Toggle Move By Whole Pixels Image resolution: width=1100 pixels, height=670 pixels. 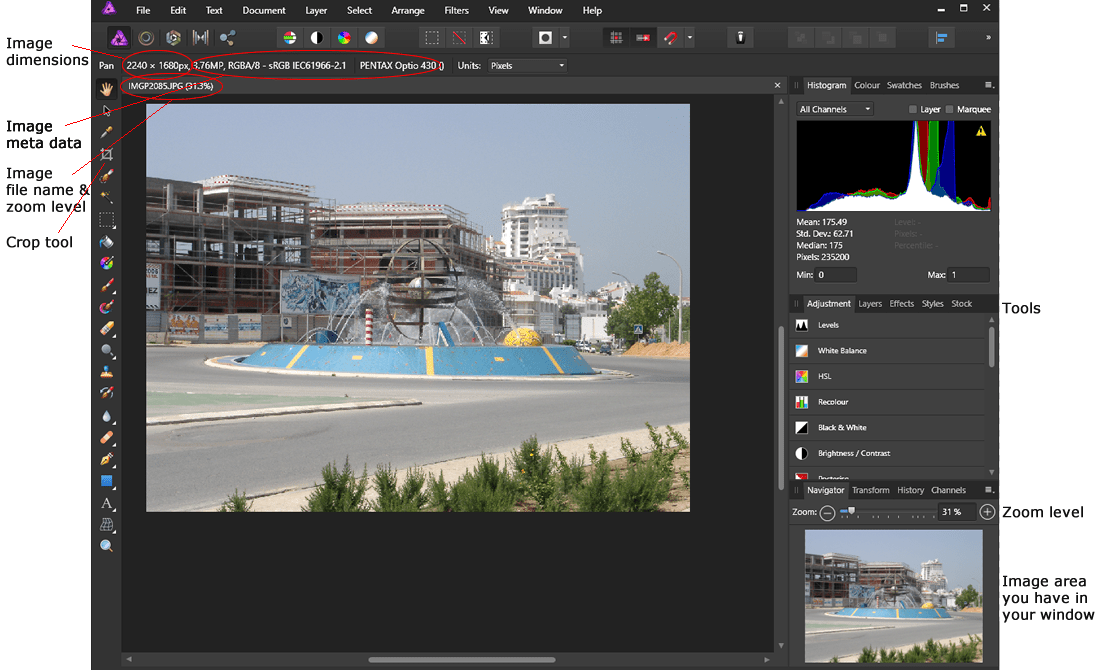643,38
